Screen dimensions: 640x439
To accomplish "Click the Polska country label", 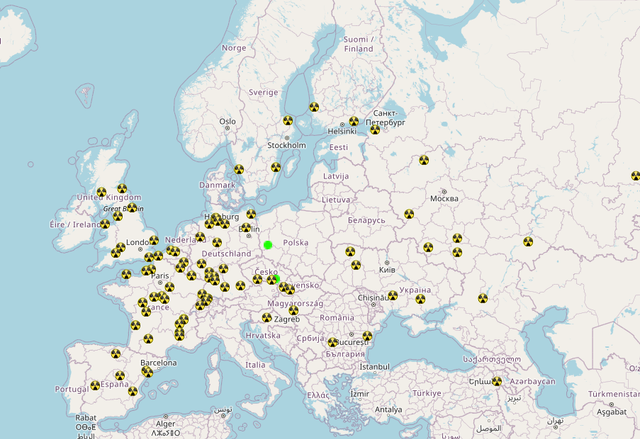I will (x=296, y=243).
